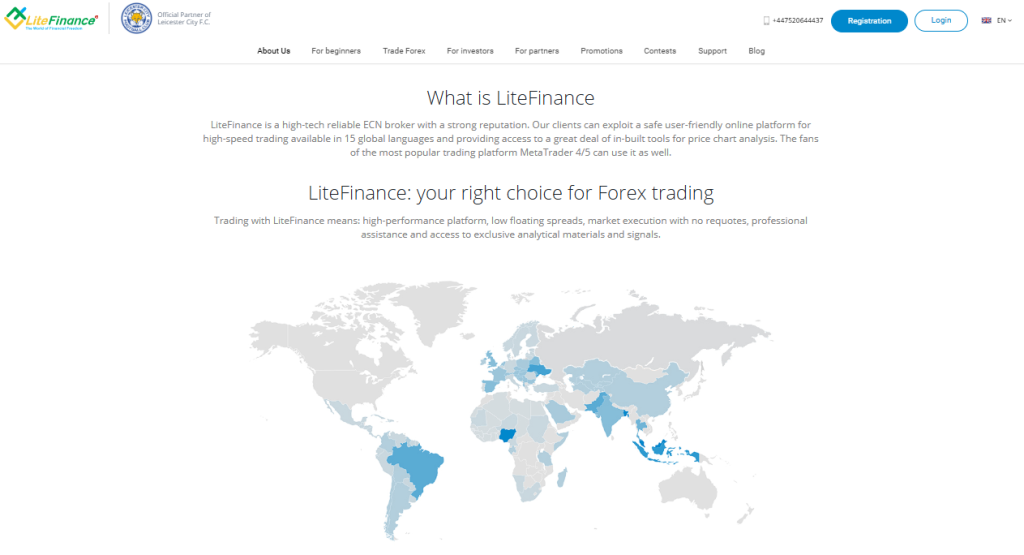Go to the Promotions menu
This screenshot has height=555, width=1024.
601,51
